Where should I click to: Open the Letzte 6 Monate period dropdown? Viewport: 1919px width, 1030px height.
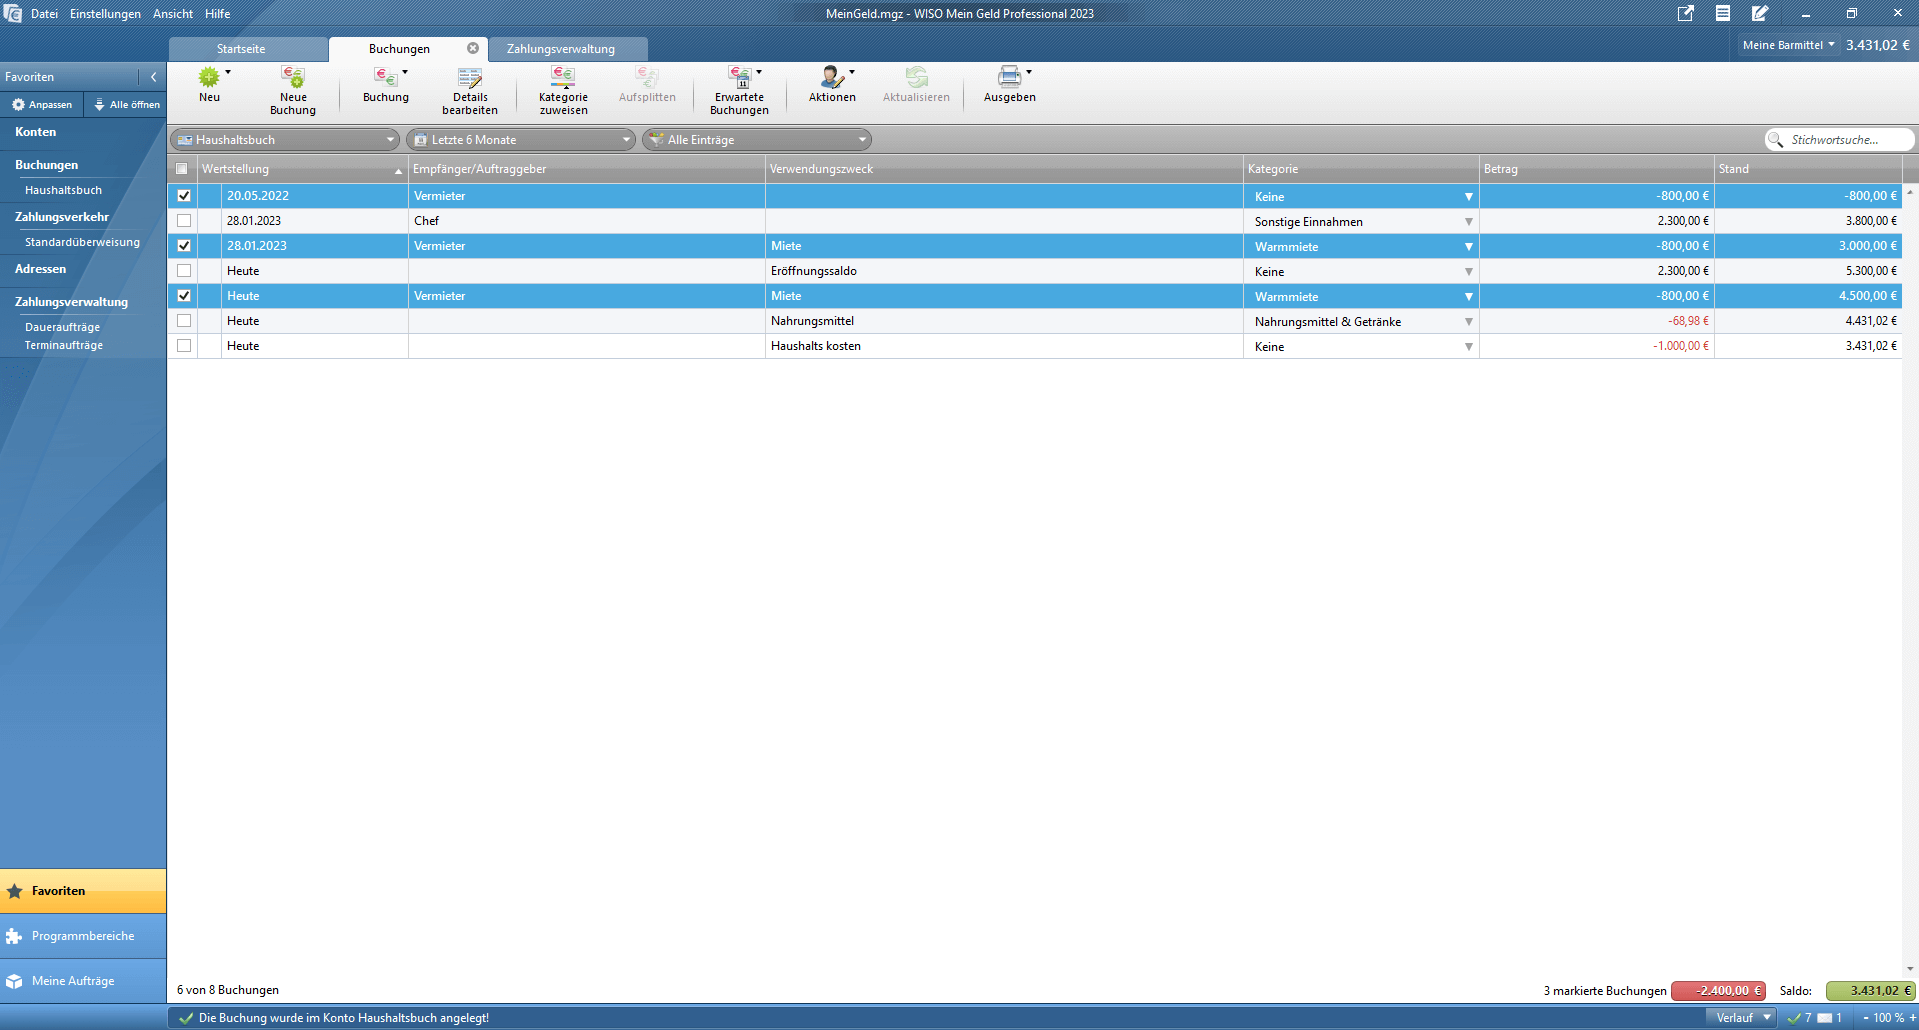pos(521,140)
